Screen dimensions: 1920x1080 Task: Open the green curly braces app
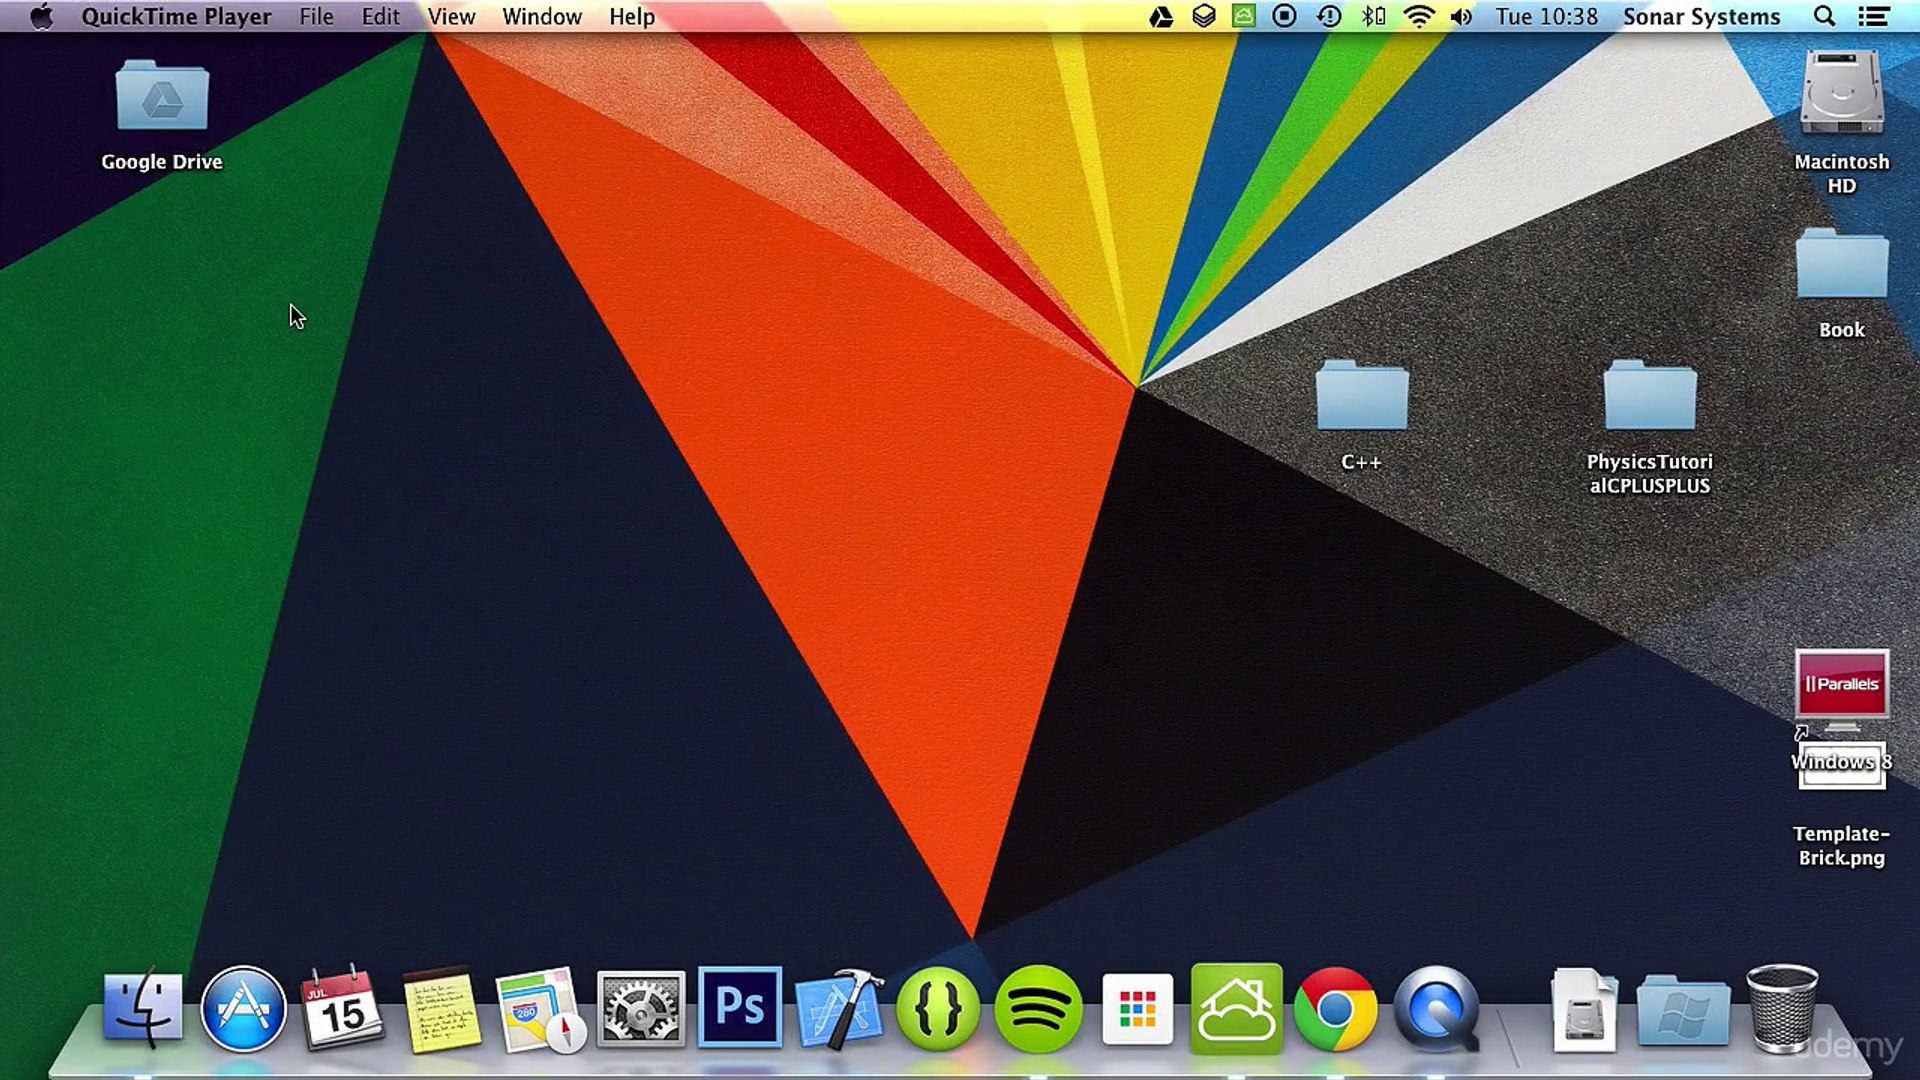tap(938, 1008)
